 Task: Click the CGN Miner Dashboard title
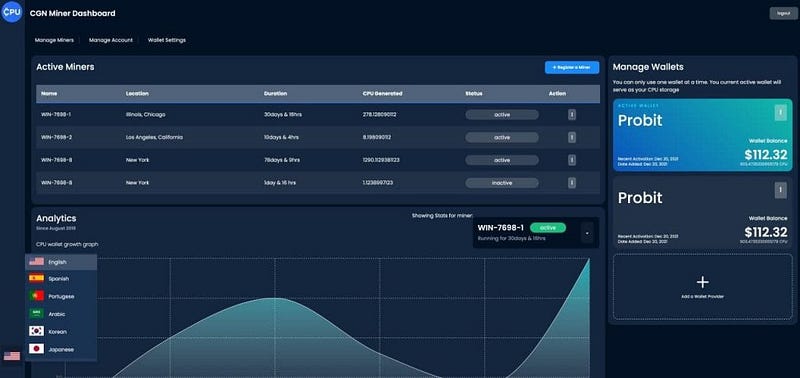point(72,13)
